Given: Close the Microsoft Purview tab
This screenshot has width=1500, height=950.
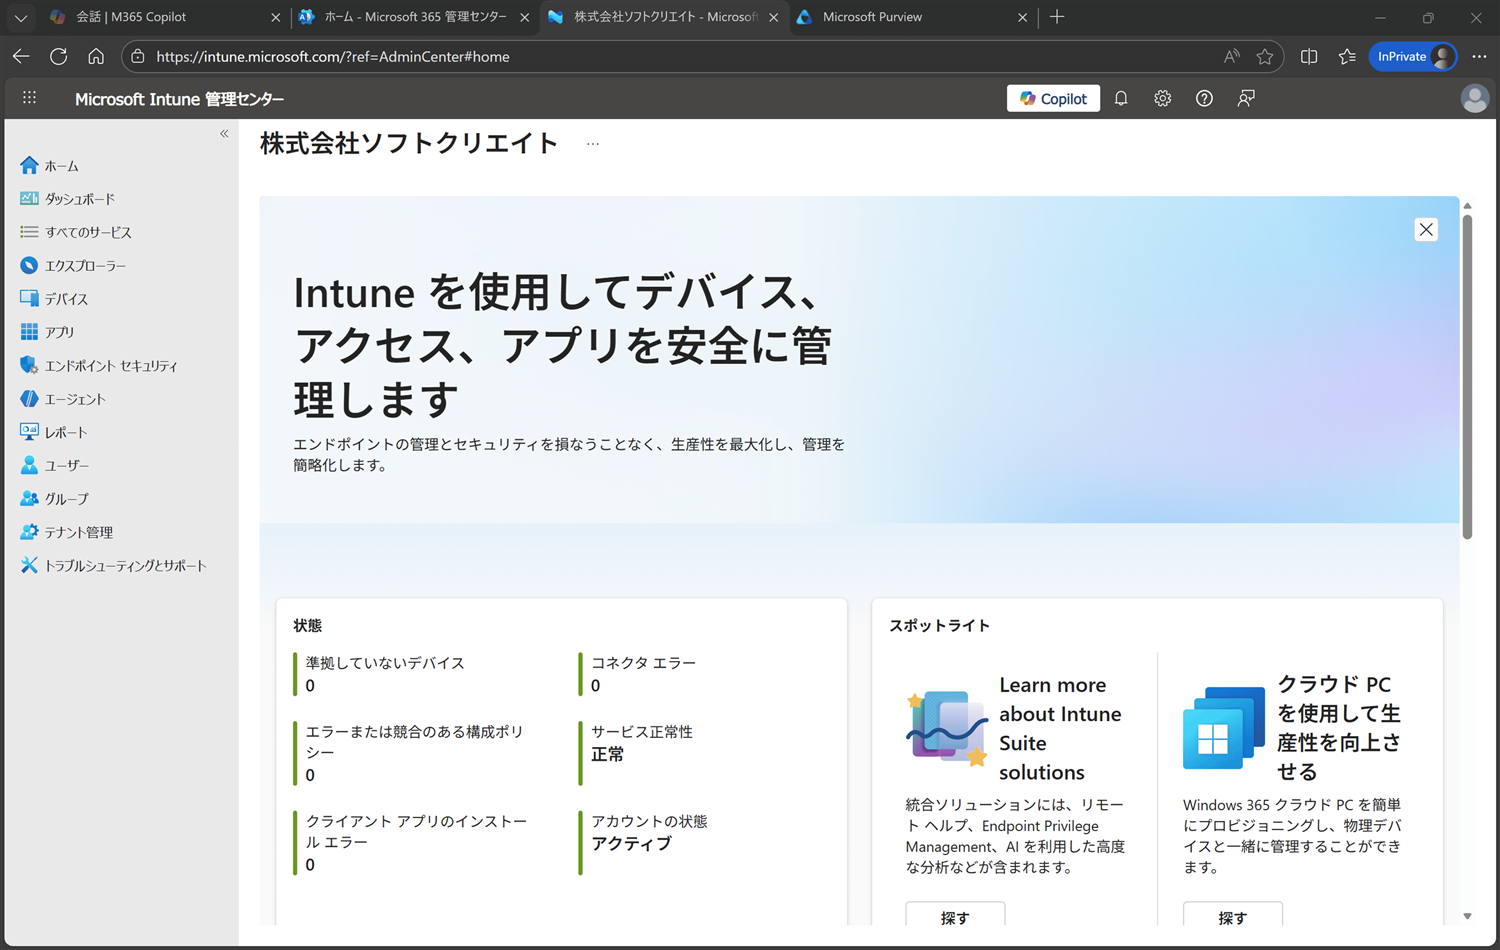Looking at the screenshot, I should [1022, 17].
